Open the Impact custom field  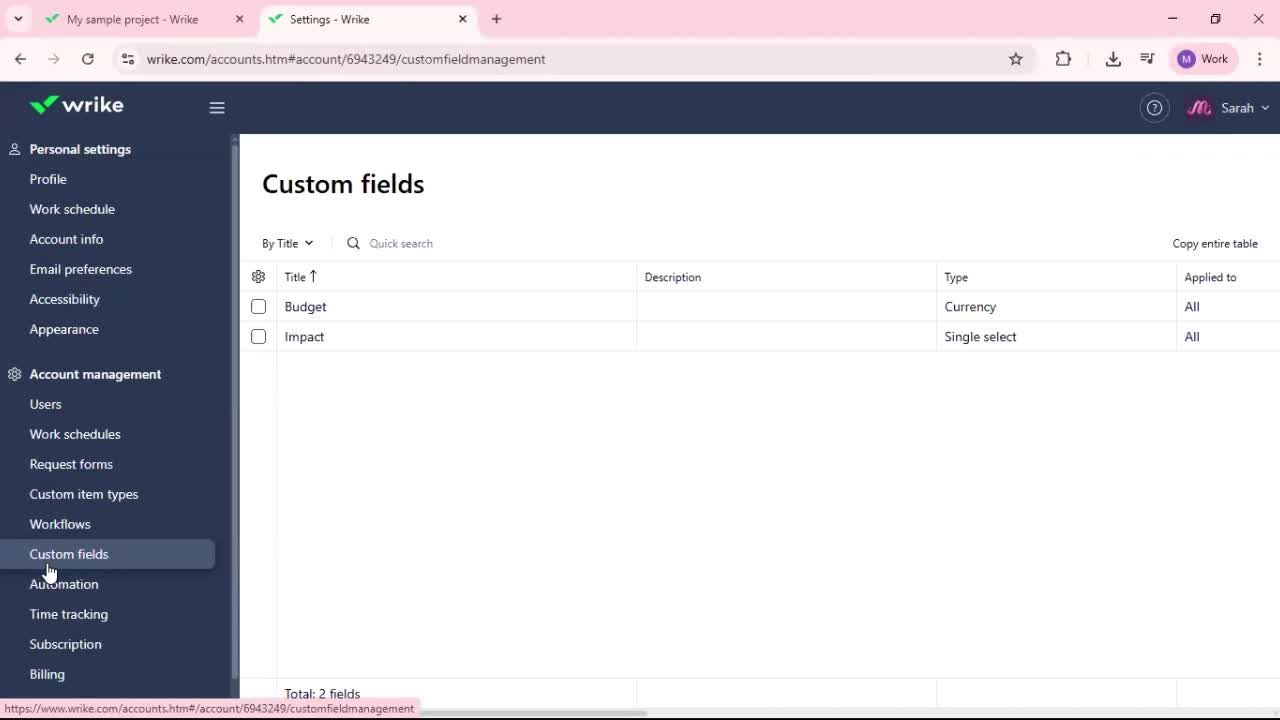pos(304,337)
